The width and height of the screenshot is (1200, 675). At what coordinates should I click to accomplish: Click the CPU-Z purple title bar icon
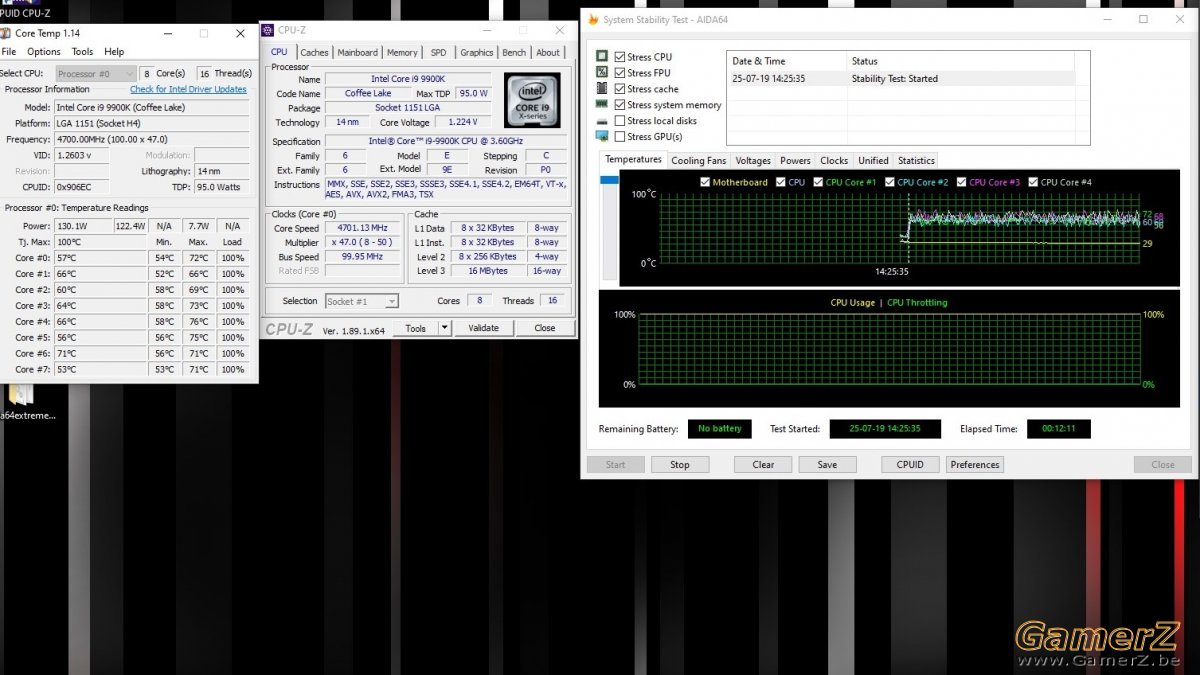click(x=268, y=30)
